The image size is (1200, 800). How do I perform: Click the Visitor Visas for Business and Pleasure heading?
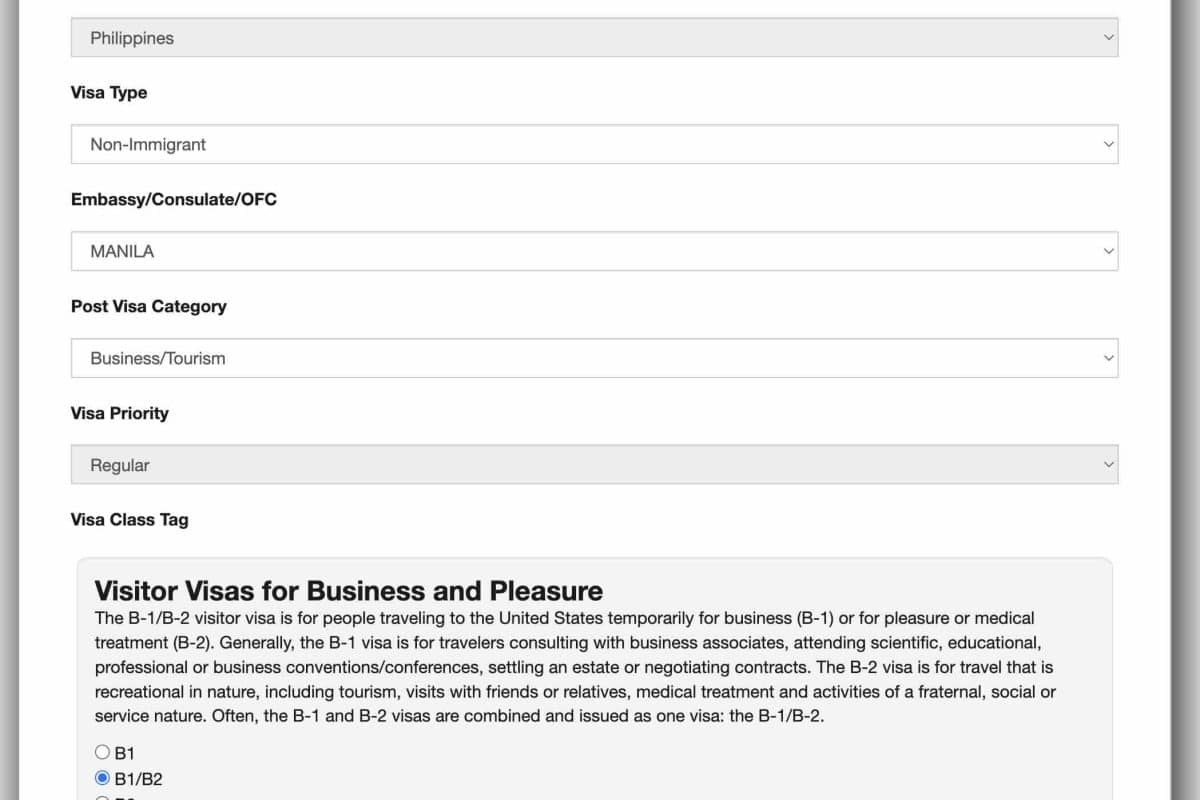[x=349, y=590]
